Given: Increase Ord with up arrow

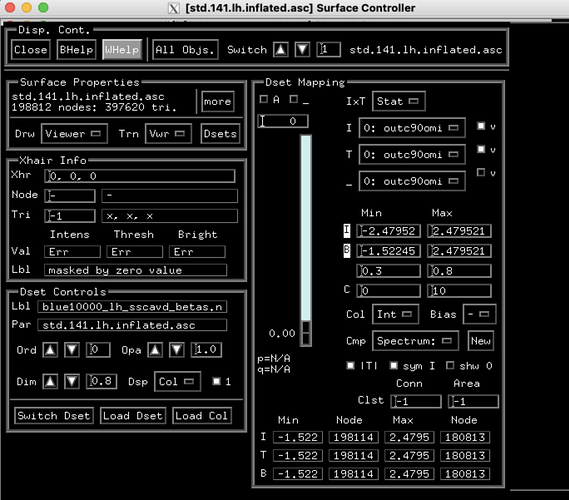Looking at the screenshot, I should [x=50, y=350].
